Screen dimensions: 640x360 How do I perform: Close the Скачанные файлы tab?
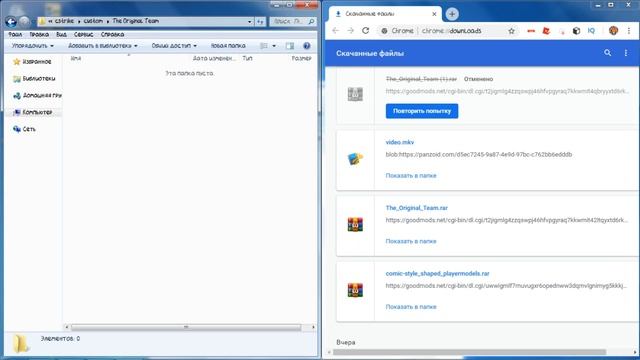click(434, 14)
